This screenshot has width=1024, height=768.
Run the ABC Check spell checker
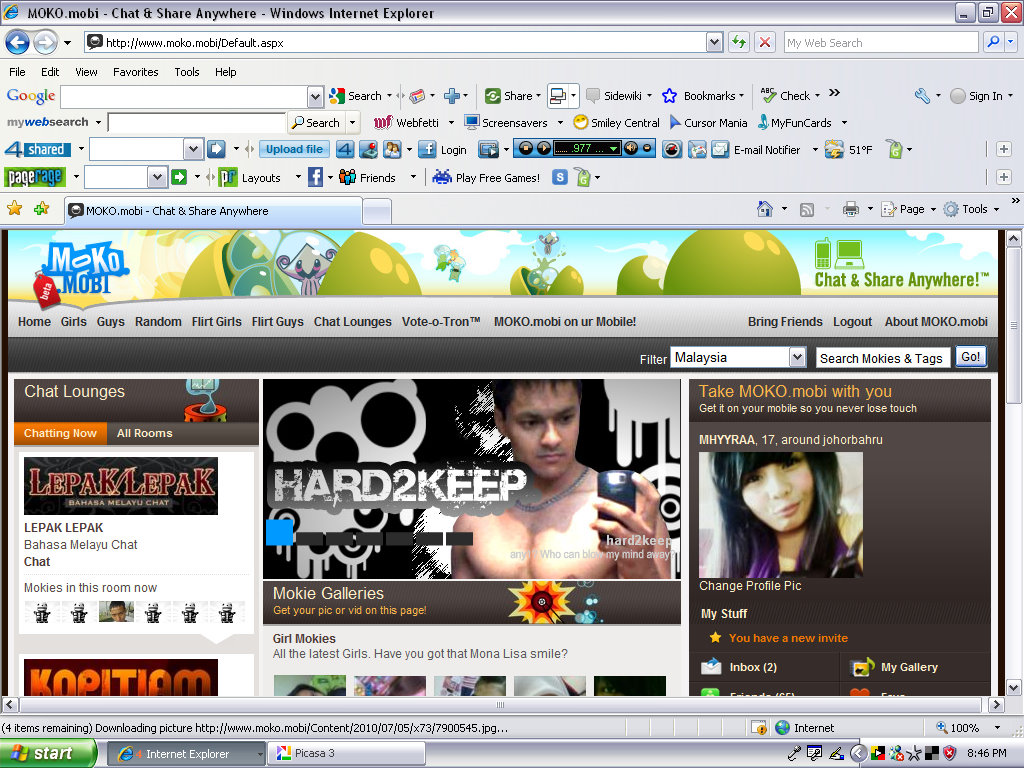coord(790,95)
